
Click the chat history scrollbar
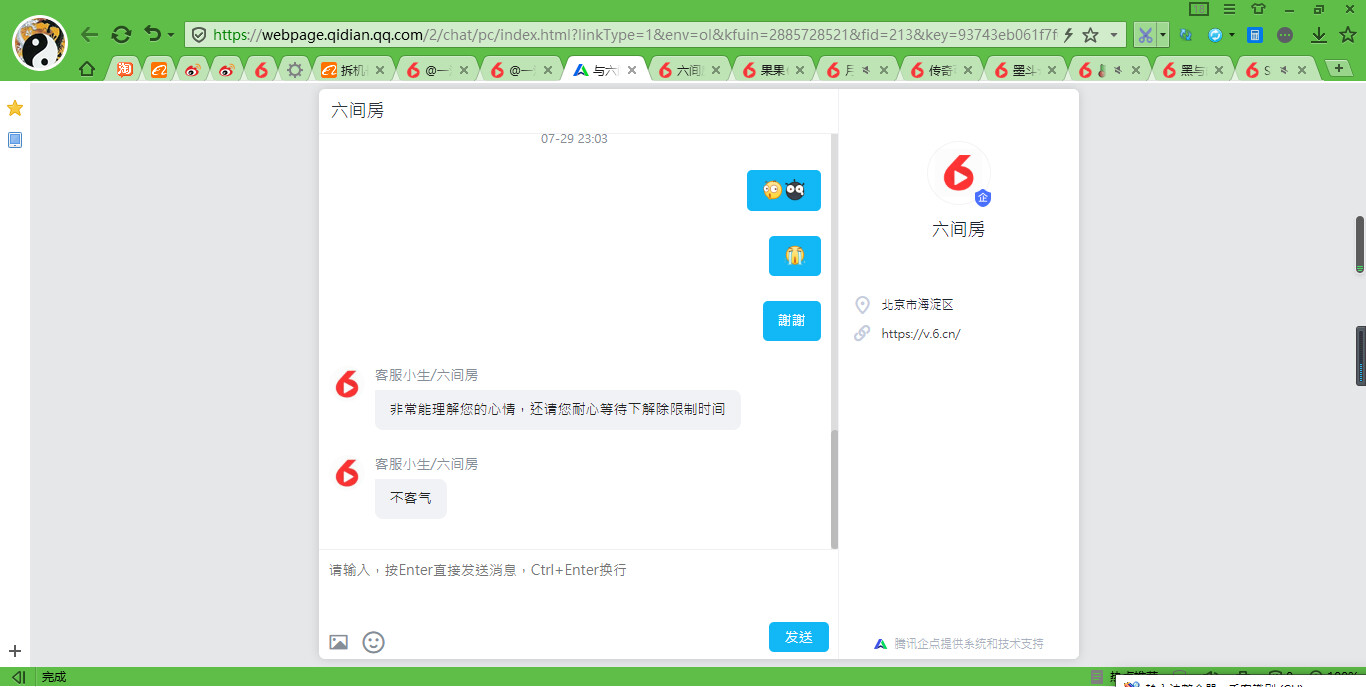835,490
